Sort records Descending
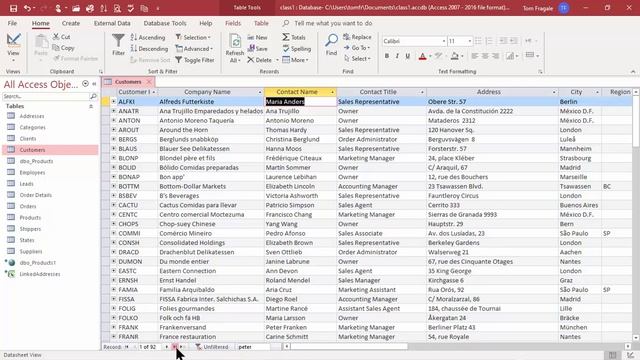Viewport: 640px width, 360px height. (149, 49)
